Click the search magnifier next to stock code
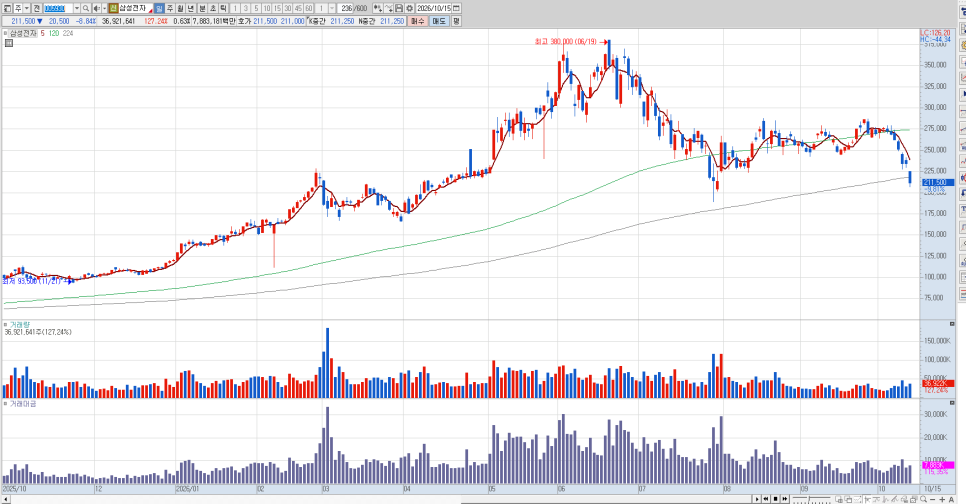This screenshot has width=966, height=504. point(86,8)
